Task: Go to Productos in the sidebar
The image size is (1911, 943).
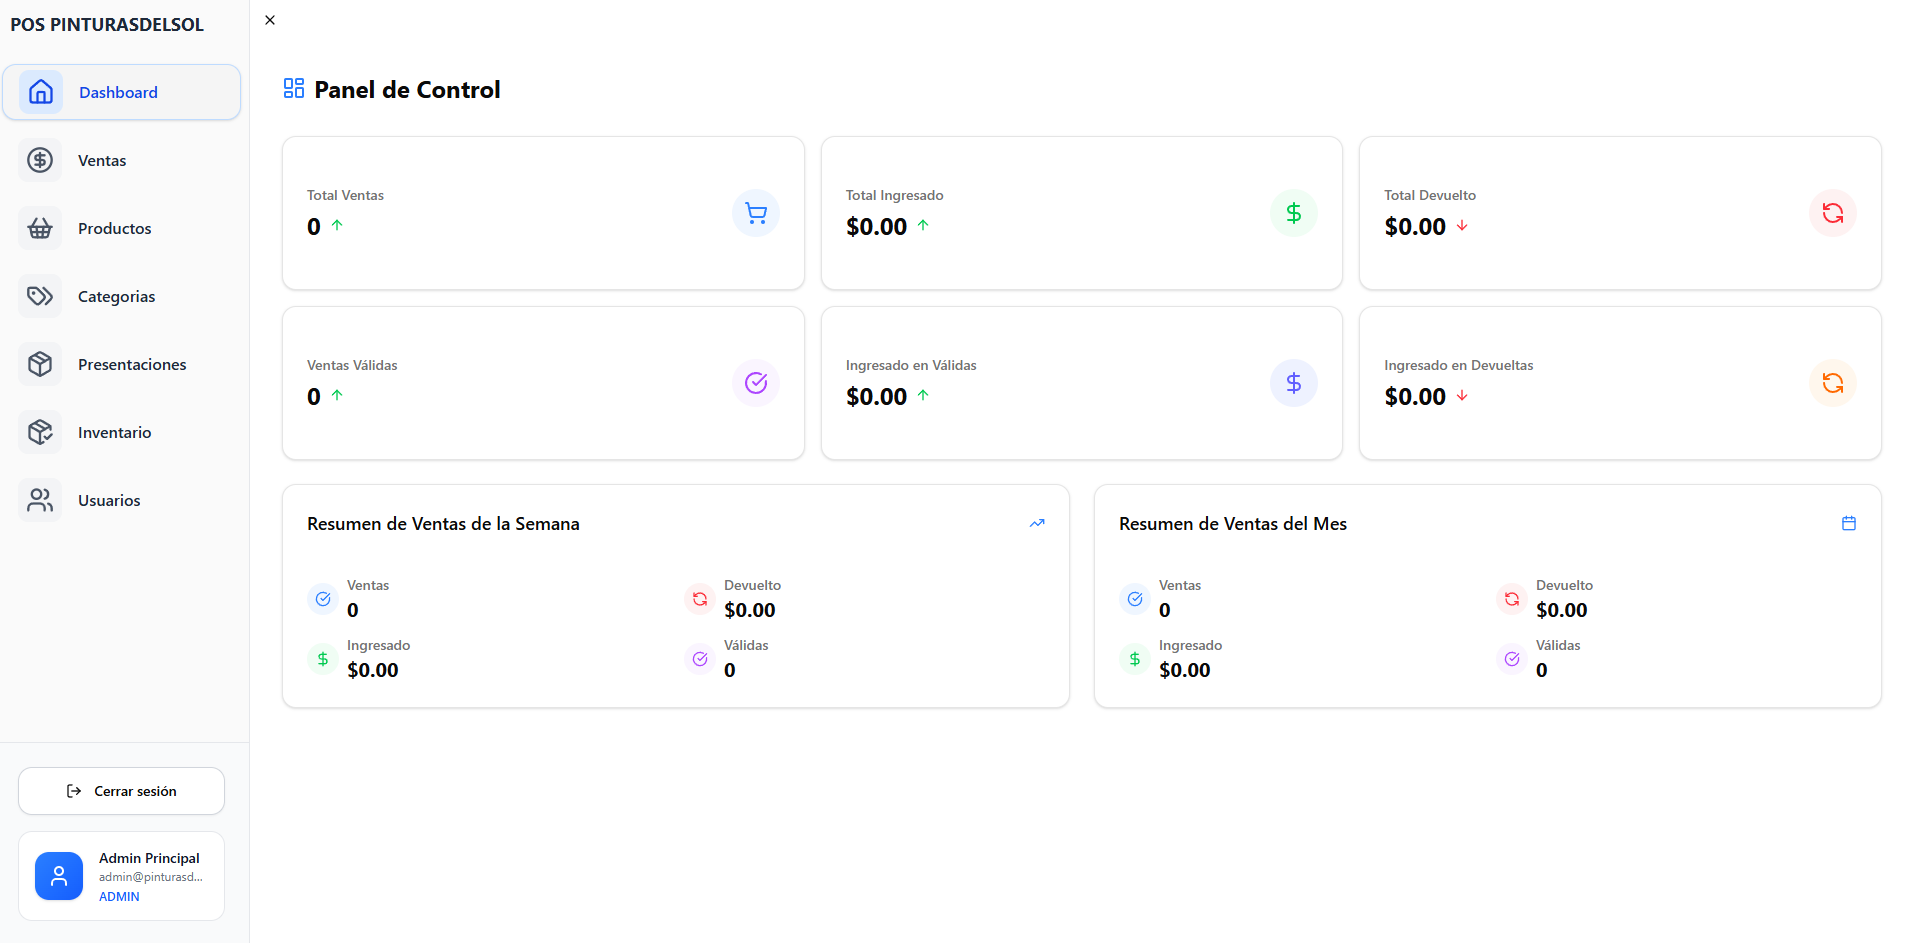Action: point(114,228)
